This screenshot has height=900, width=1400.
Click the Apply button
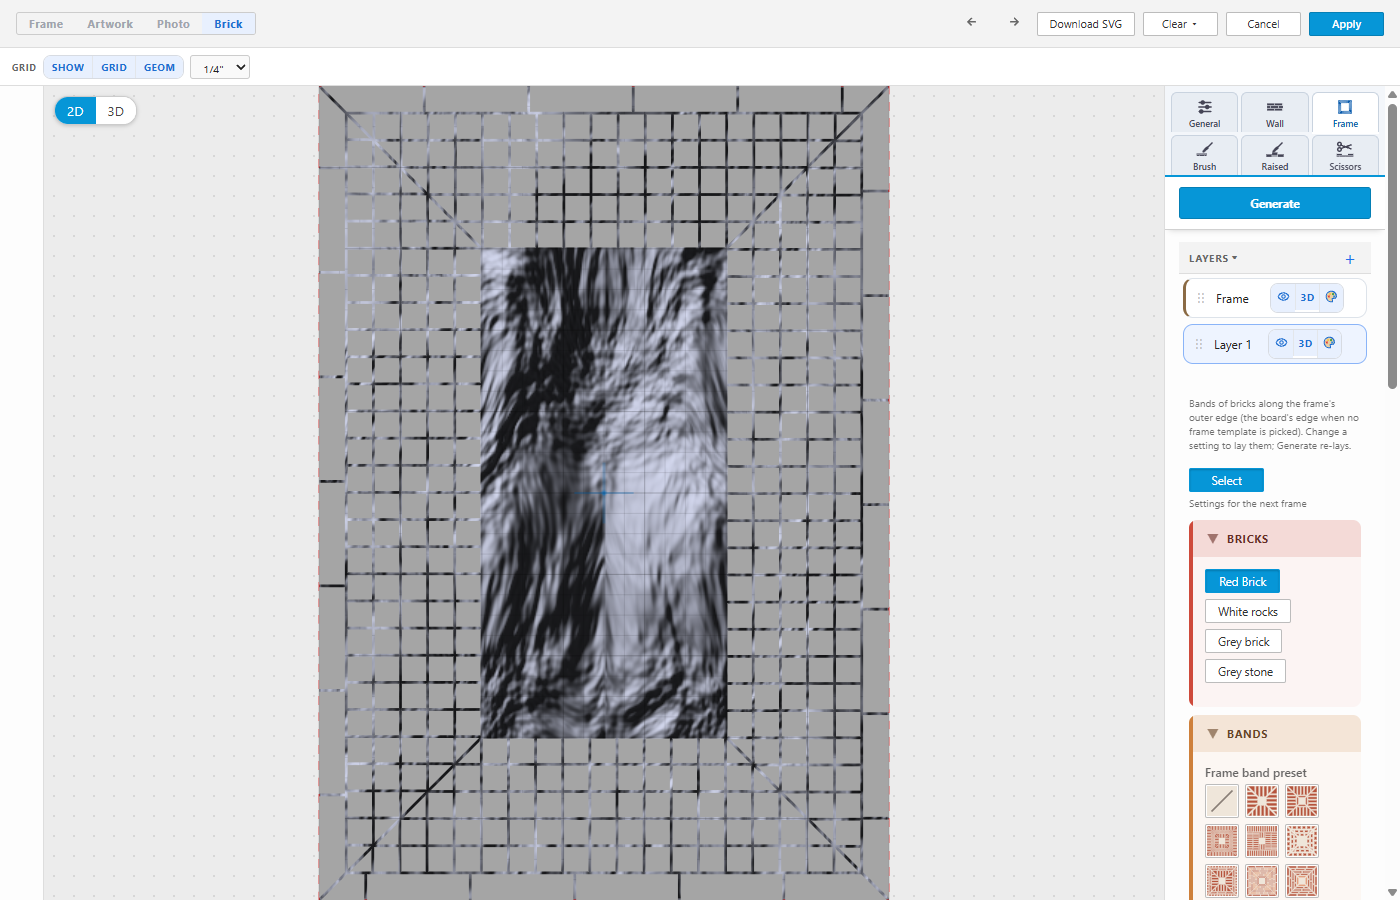pyautogui.click(x=1346, y=24)
